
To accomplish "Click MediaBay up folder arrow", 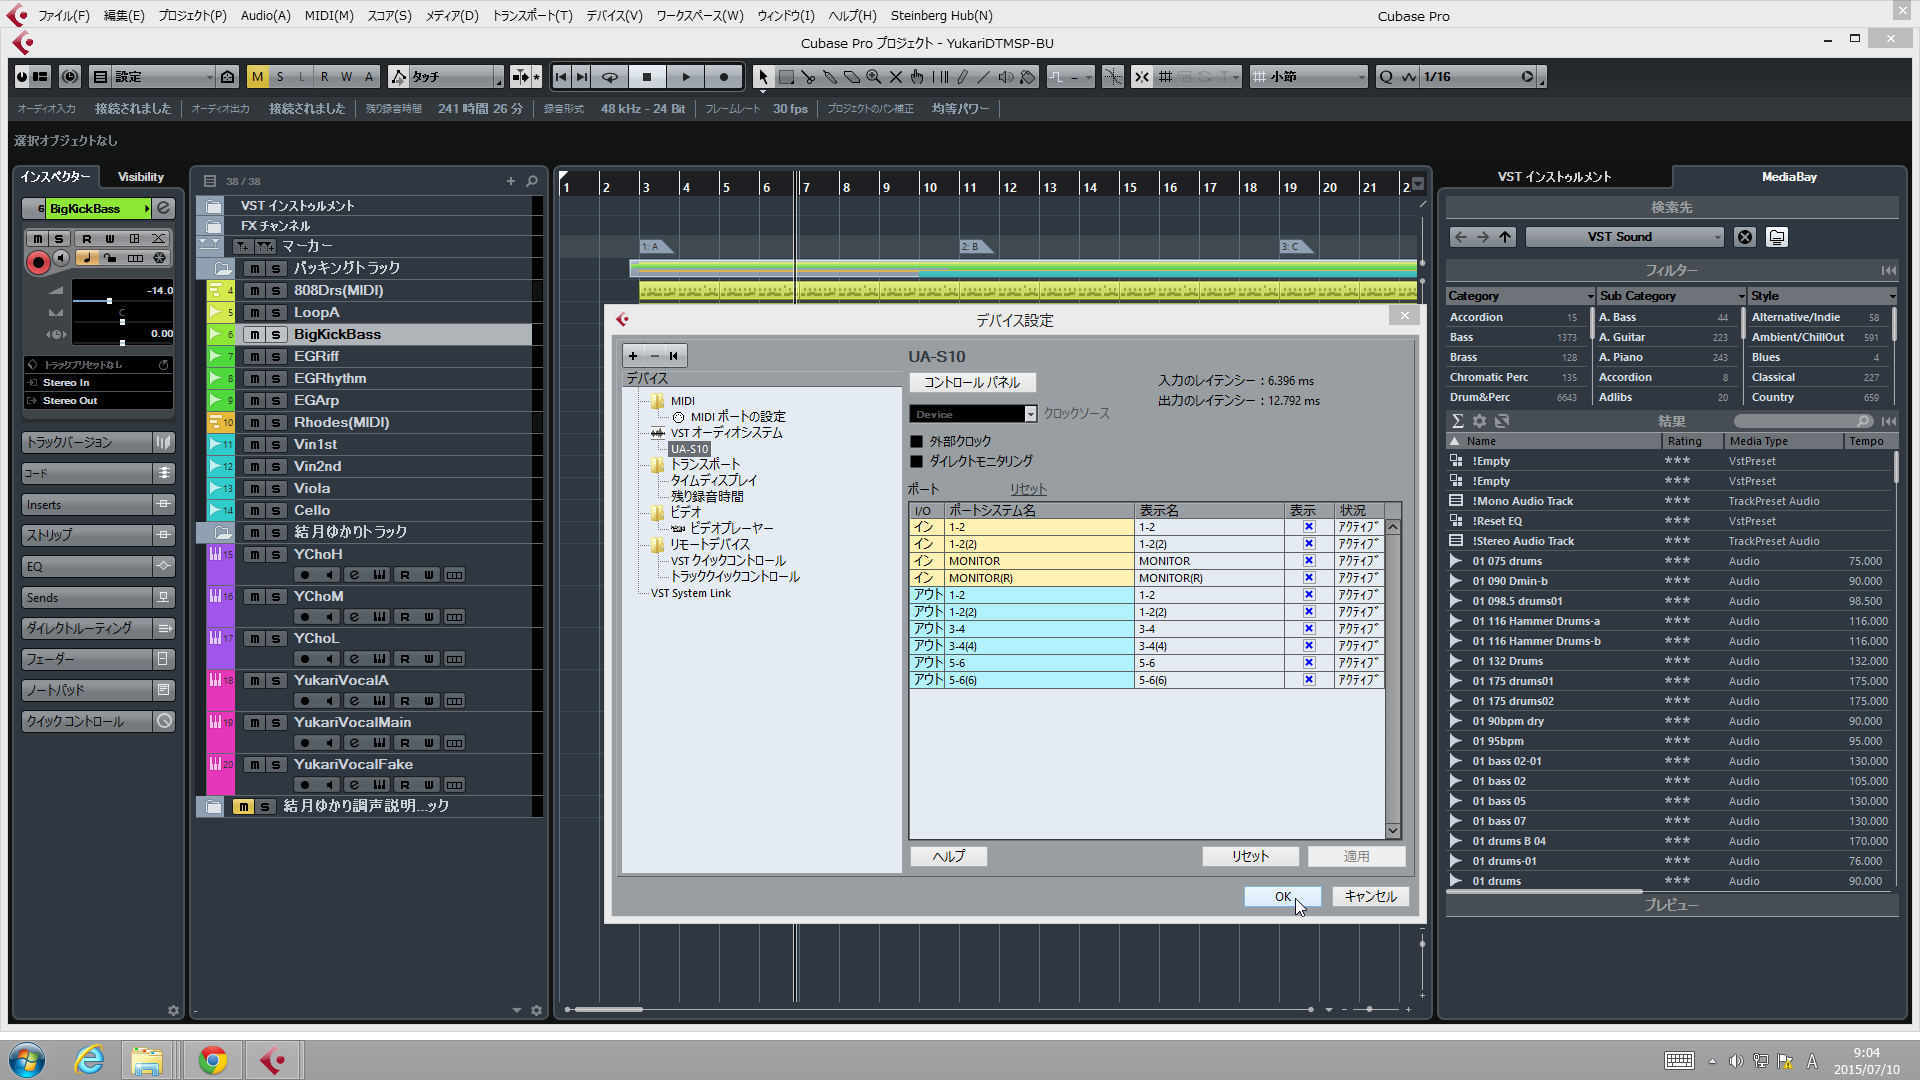I will (1505, 237).
